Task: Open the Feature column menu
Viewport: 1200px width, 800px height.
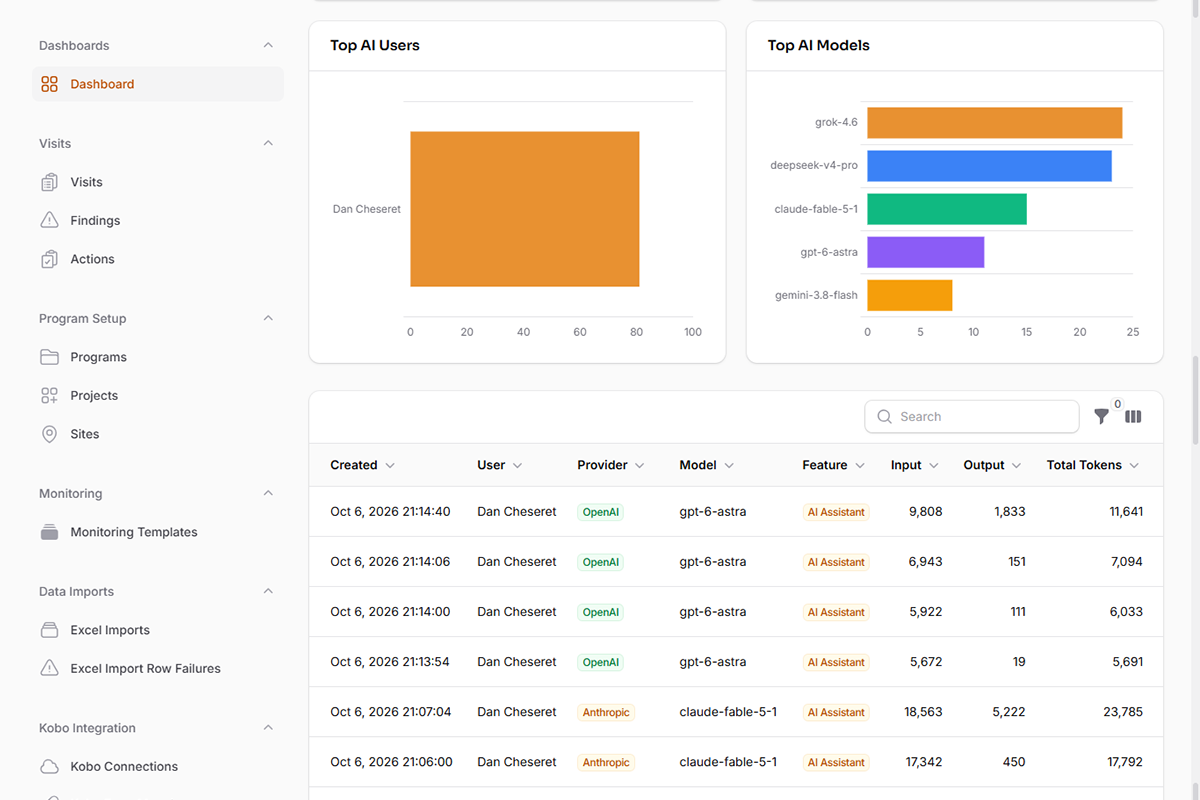Action: 858,466
